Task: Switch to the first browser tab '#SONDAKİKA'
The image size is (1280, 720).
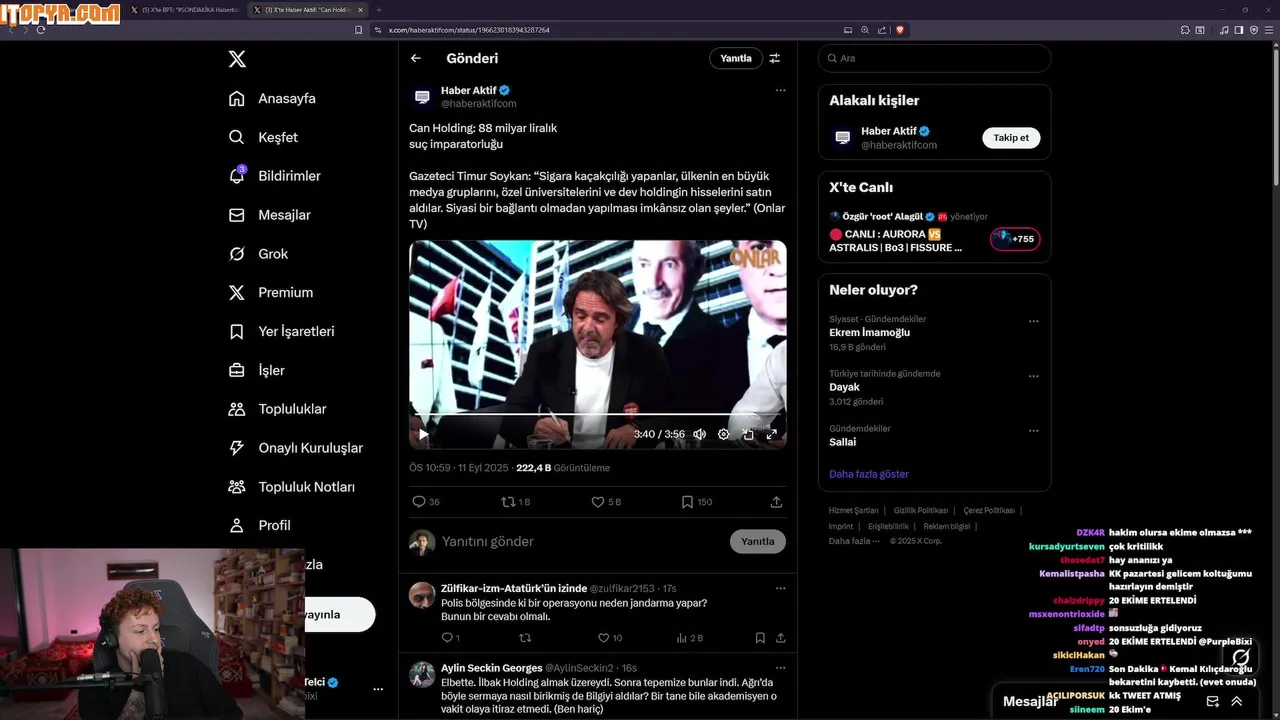Action: (186, 10)
